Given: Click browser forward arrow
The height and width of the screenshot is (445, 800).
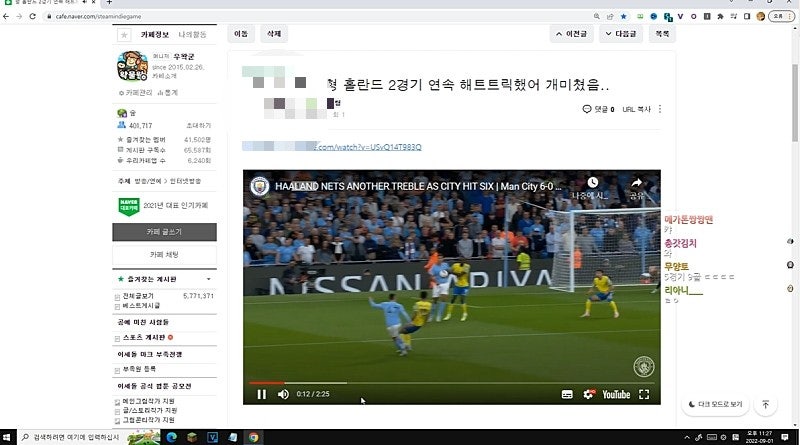Looking at the screenshot, I should (x=19, y=16).
